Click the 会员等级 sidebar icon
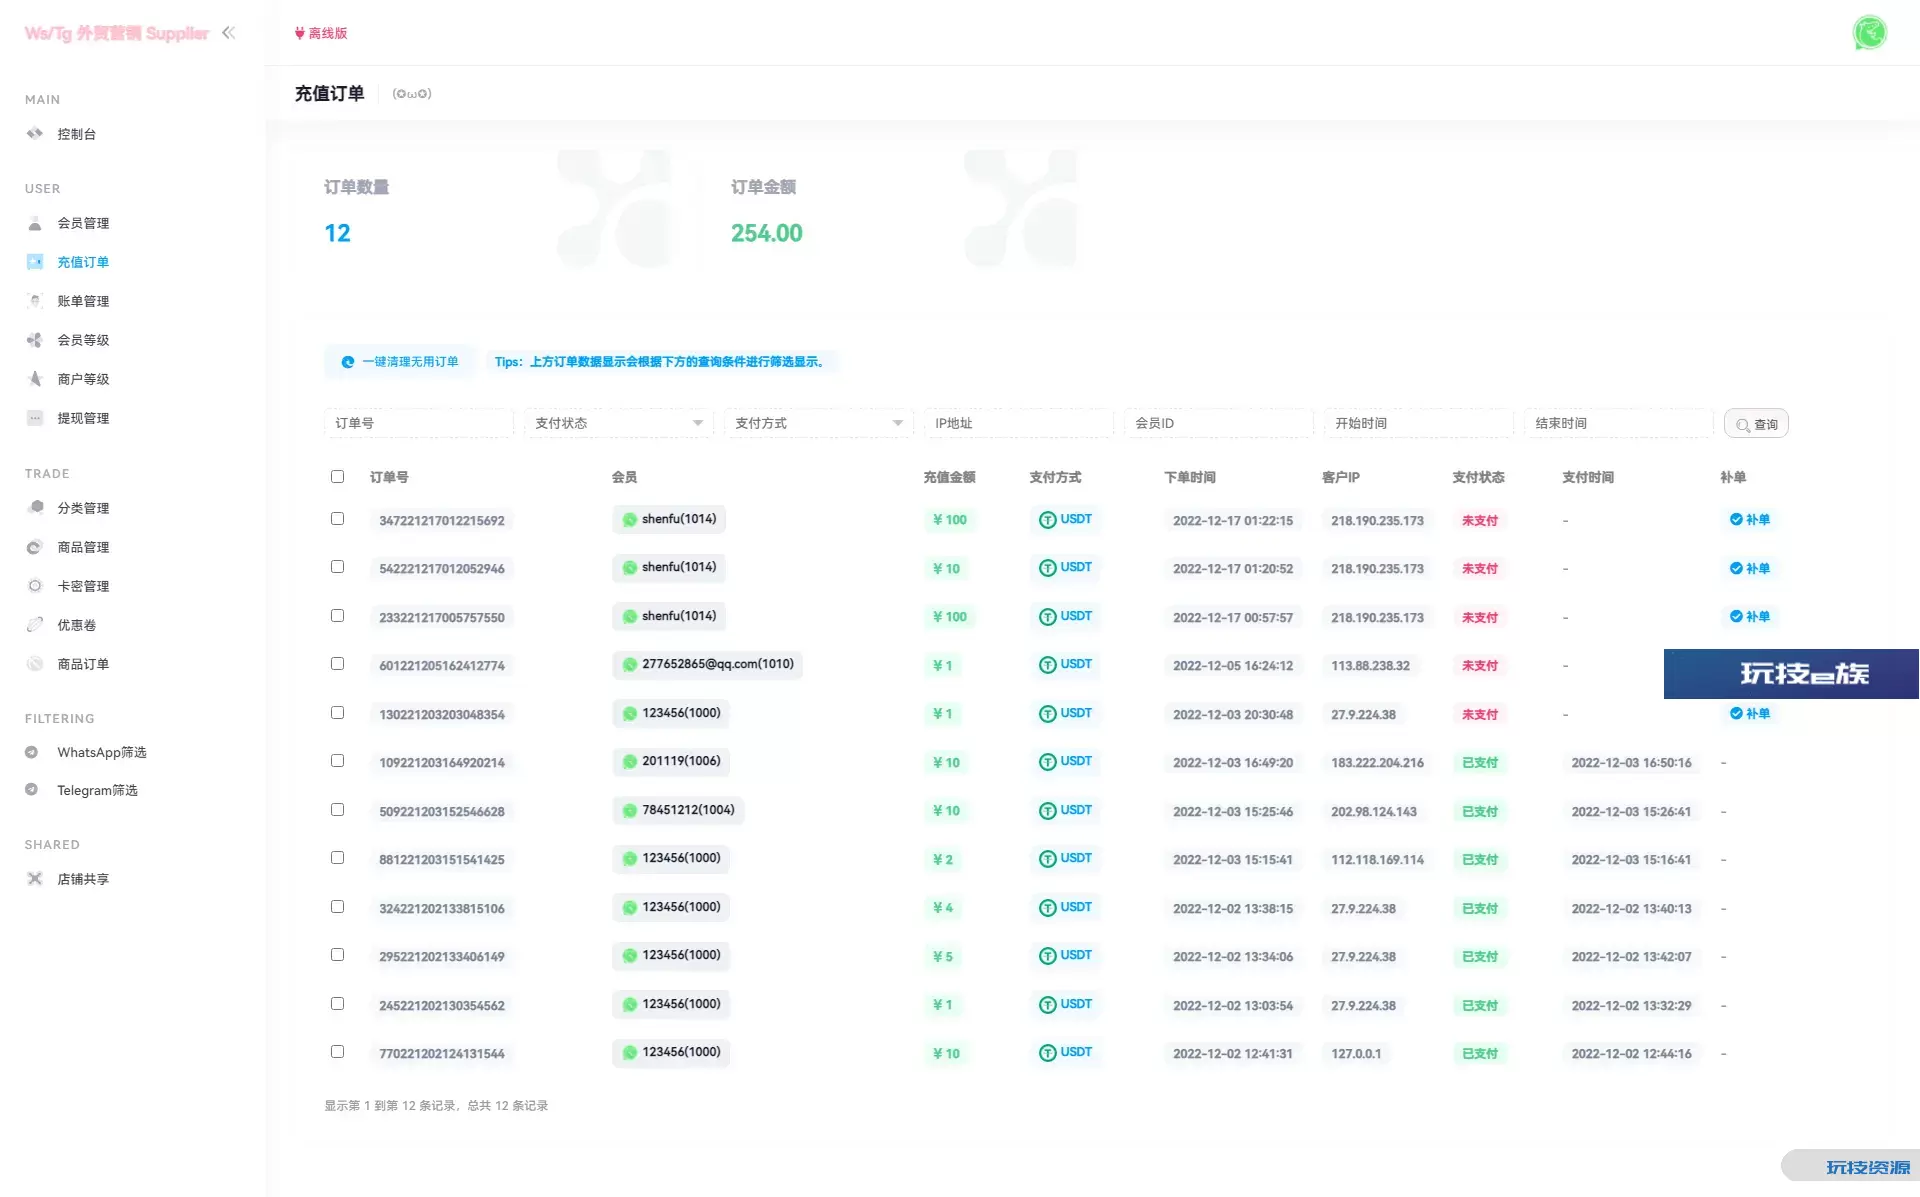Viewport: 1920px width, 1197px height. click(x=35, y=340)
